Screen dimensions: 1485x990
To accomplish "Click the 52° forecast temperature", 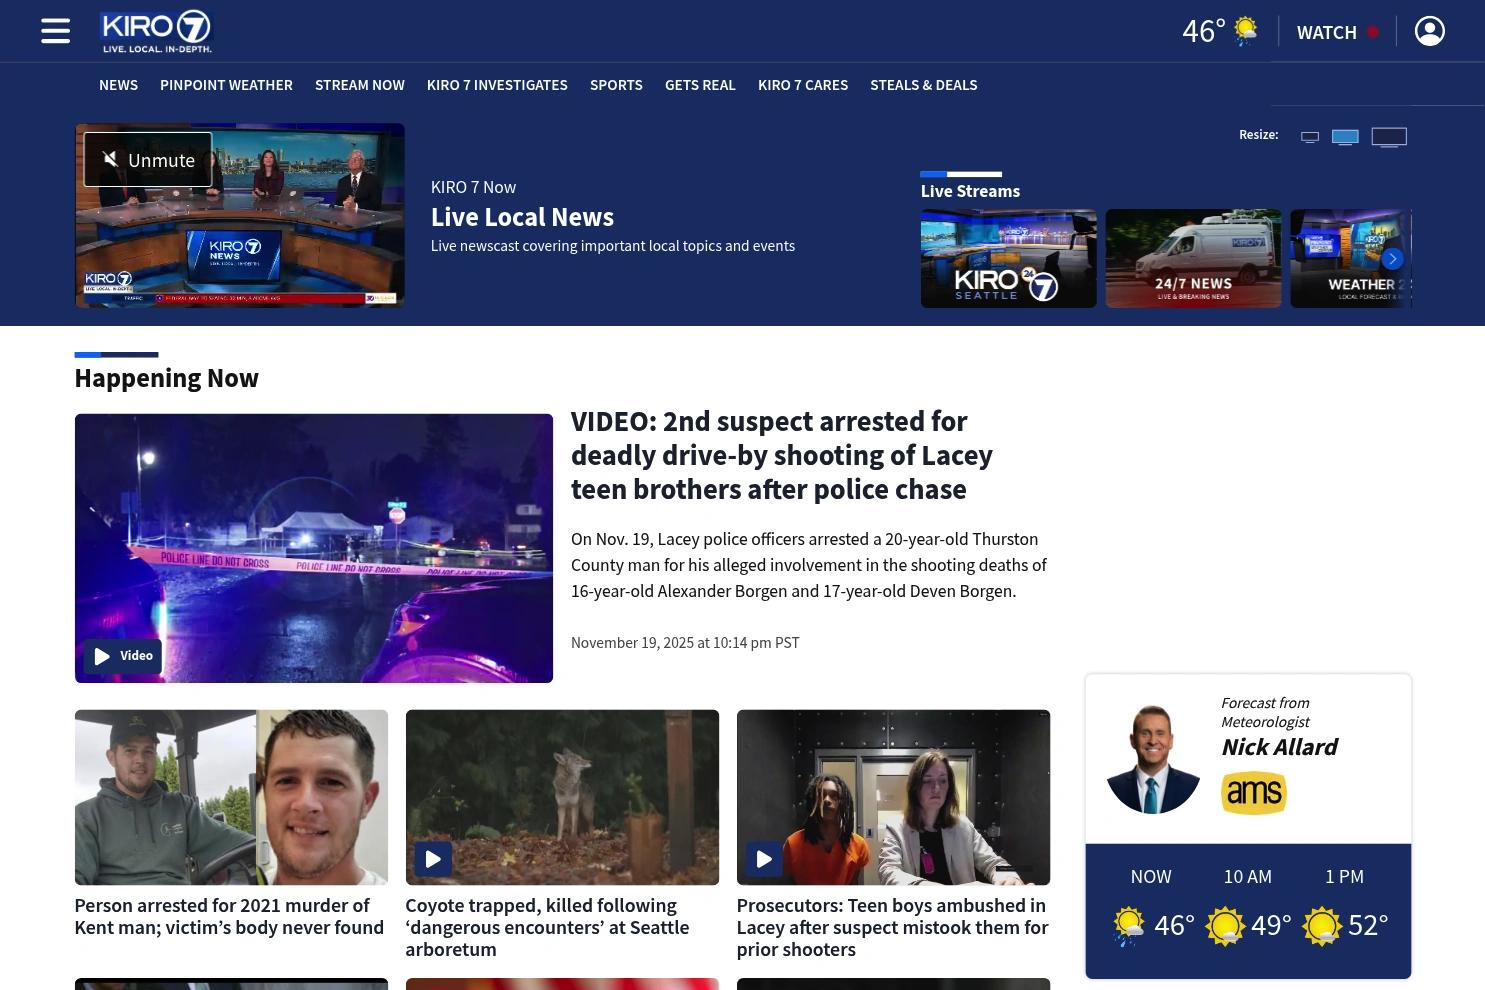I will point(1368,925).
